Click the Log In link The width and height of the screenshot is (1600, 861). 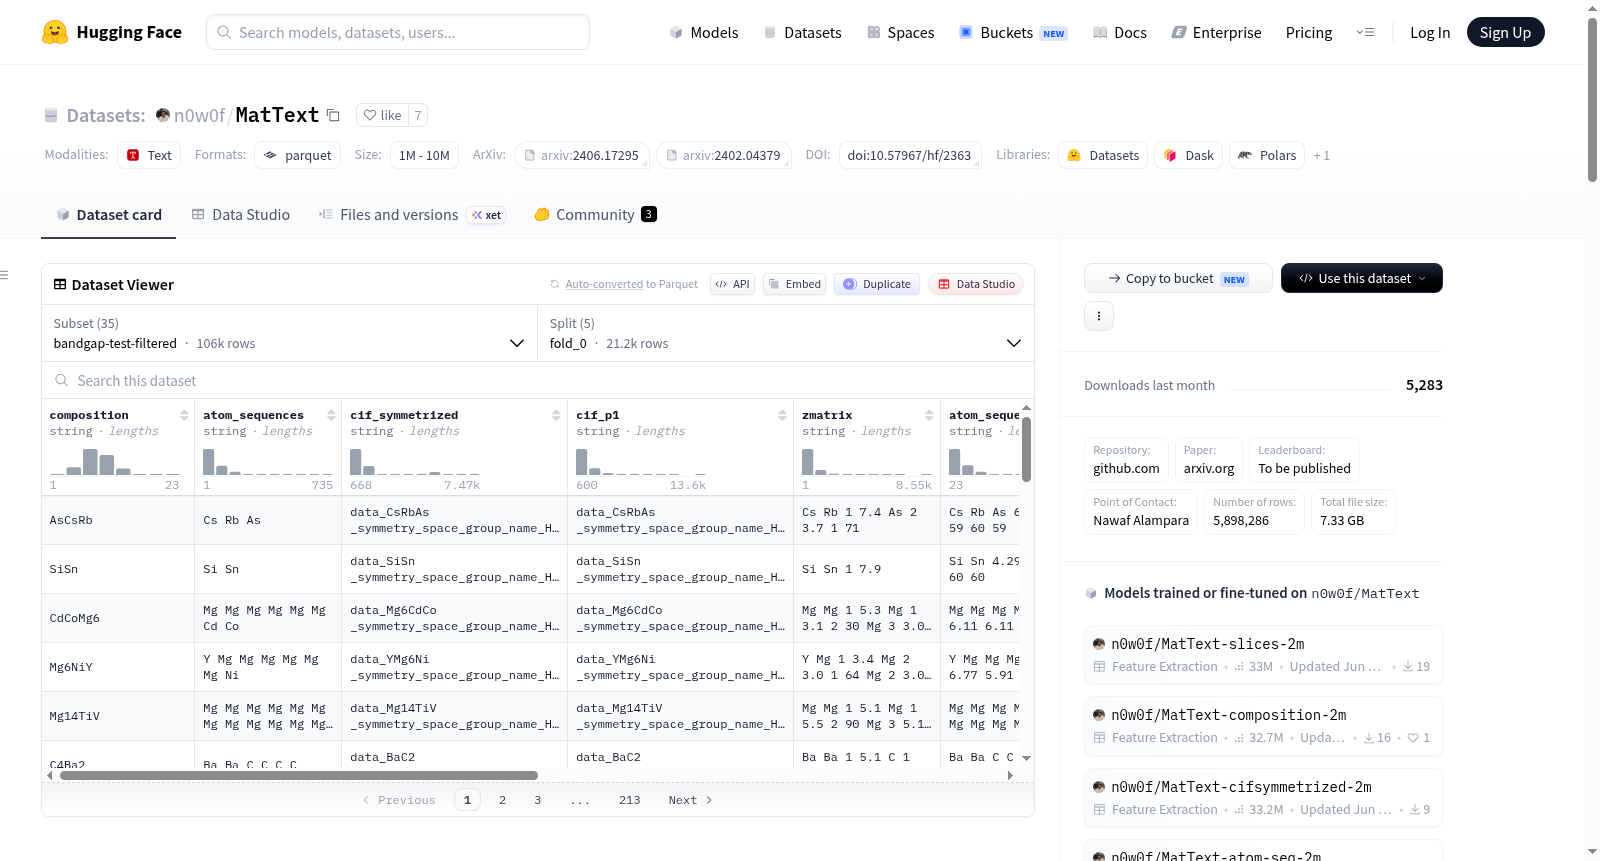click(x=1430, y=32)
